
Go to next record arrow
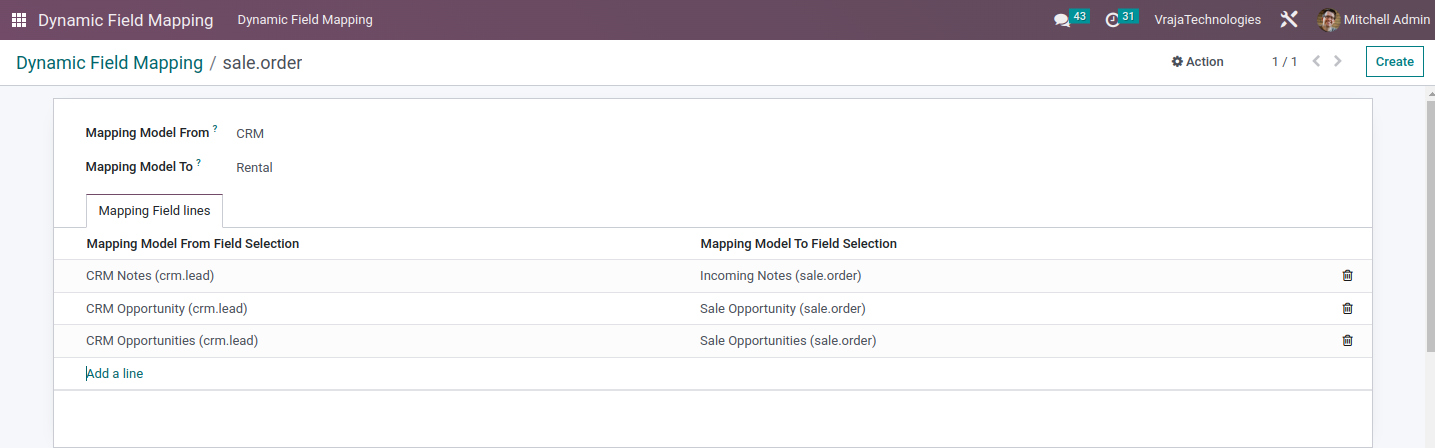1338,62
